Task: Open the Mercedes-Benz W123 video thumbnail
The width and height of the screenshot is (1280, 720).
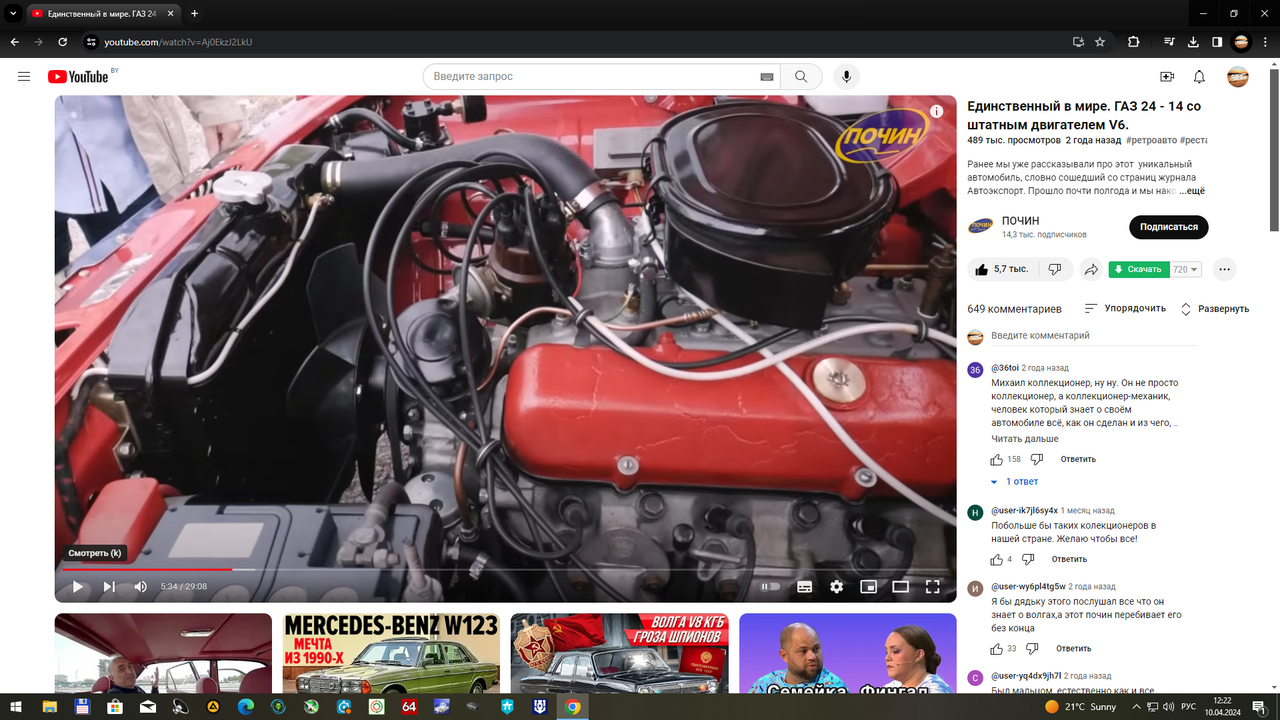Action: click(391, 653)
